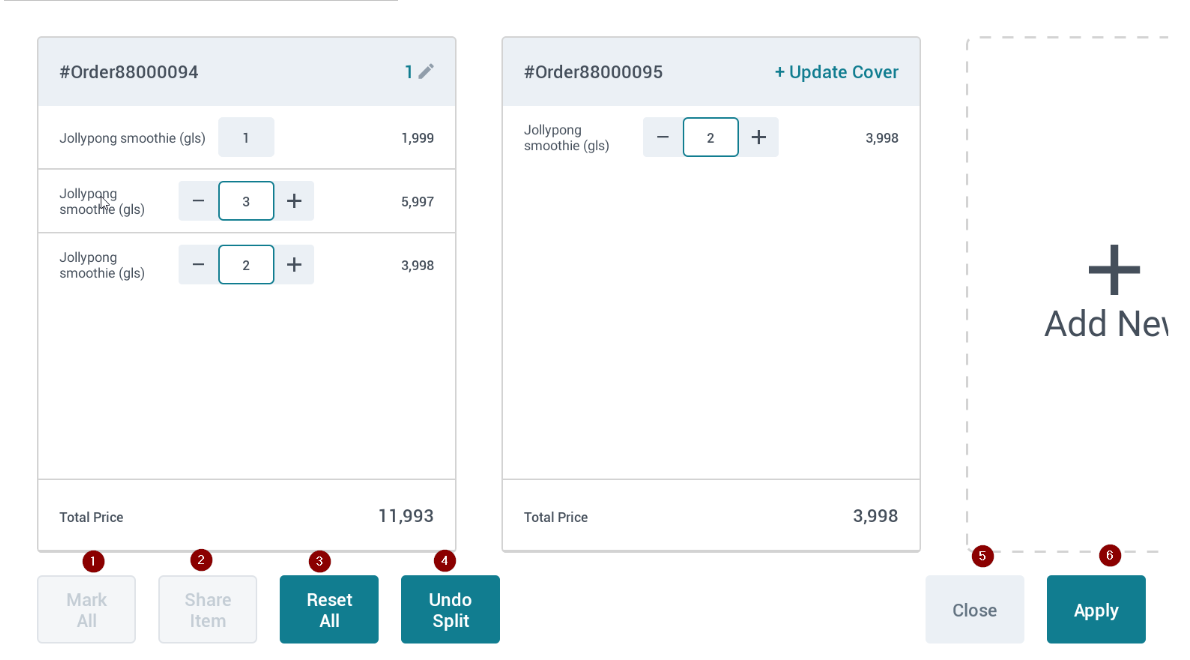Increase smoothie quantity in Order88000095
The height and width of the screenshot is (660, 1190).
click(759, 137)
